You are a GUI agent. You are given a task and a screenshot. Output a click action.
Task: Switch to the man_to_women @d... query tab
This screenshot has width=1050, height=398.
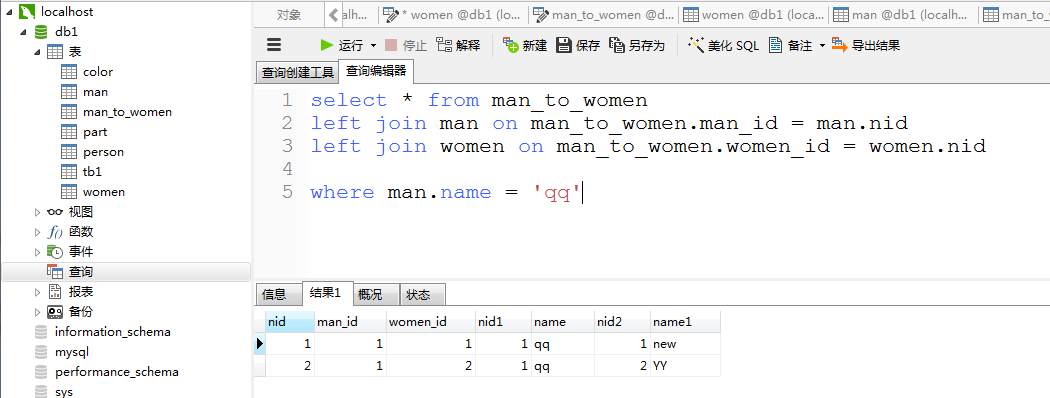point(603,15)
